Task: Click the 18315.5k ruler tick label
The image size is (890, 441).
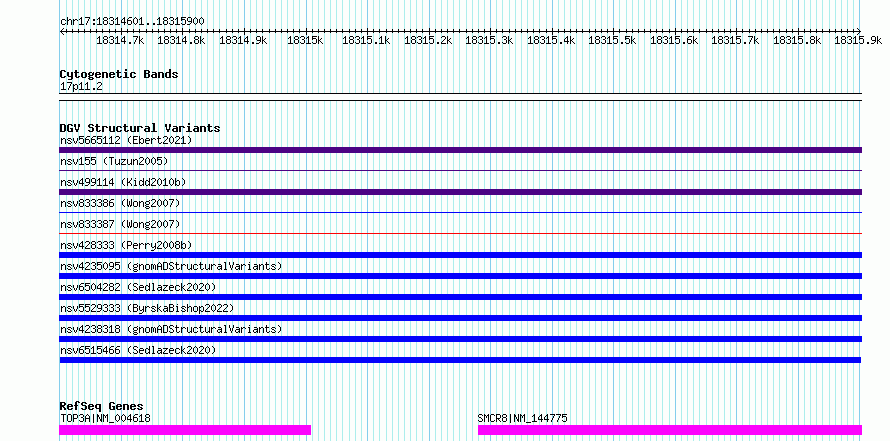Action: point(612,40)
